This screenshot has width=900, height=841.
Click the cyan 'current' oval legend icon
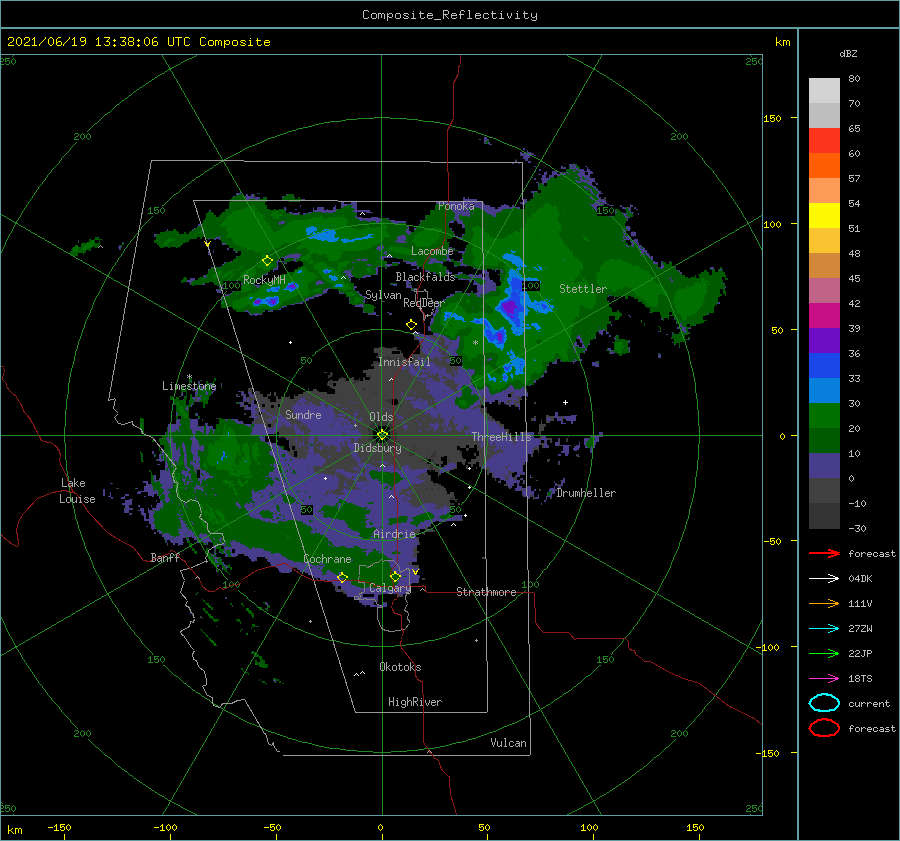pos(824,703)
